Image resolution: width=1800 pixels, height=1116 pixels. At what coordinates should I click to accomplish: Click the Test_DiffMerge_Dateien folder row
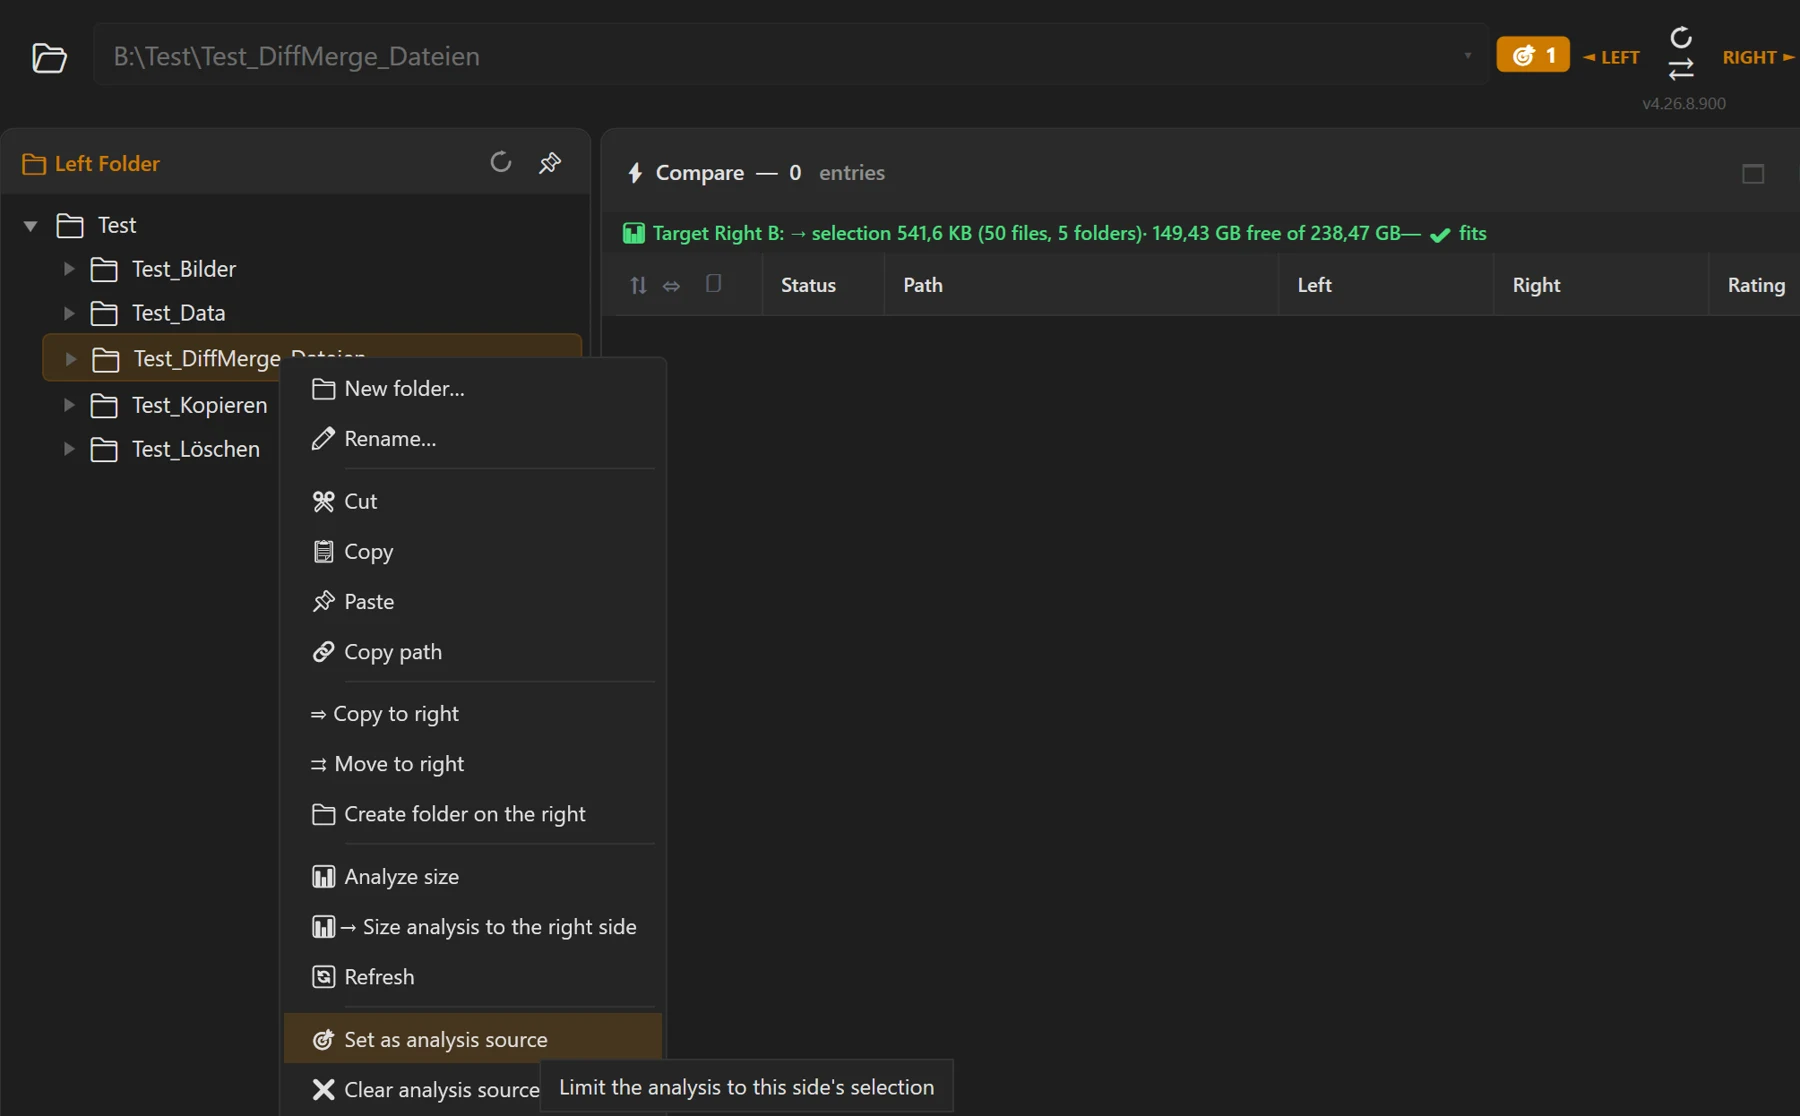312,358
